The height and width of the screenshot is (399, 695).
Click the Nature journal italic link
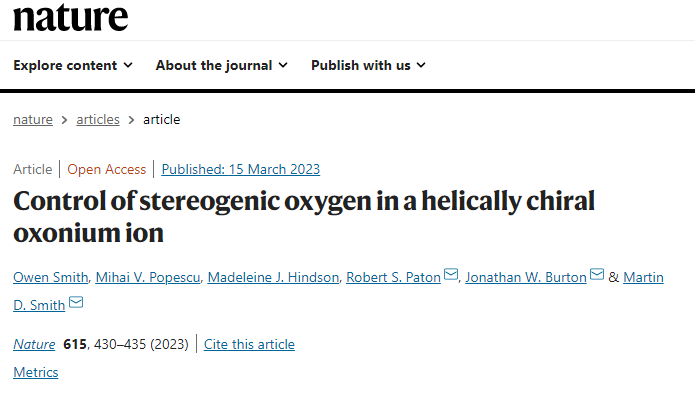[34, 344]
